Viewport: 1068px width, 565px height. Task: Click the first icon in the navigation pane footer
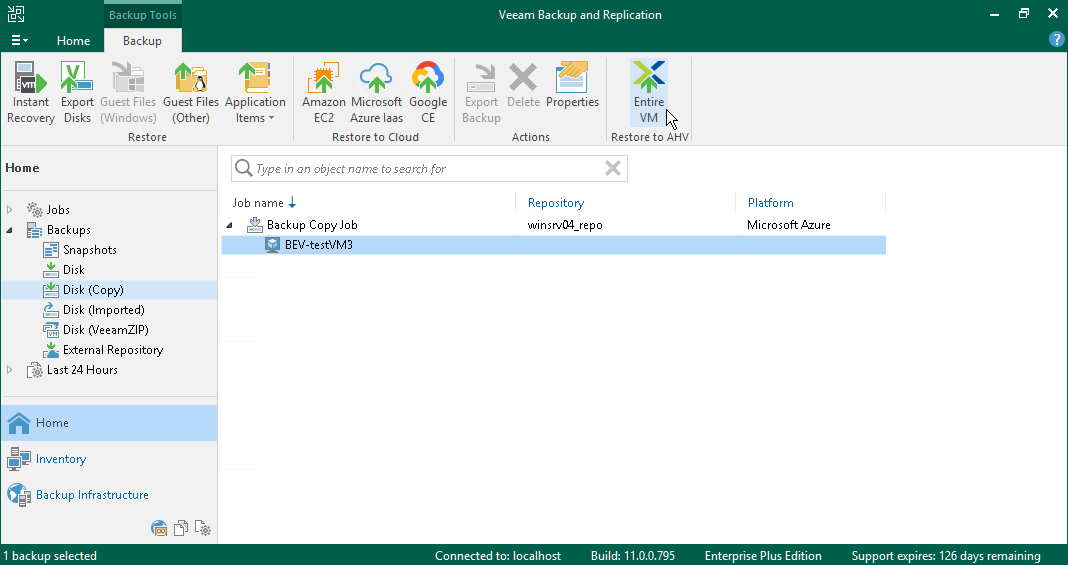pos(159,528)
